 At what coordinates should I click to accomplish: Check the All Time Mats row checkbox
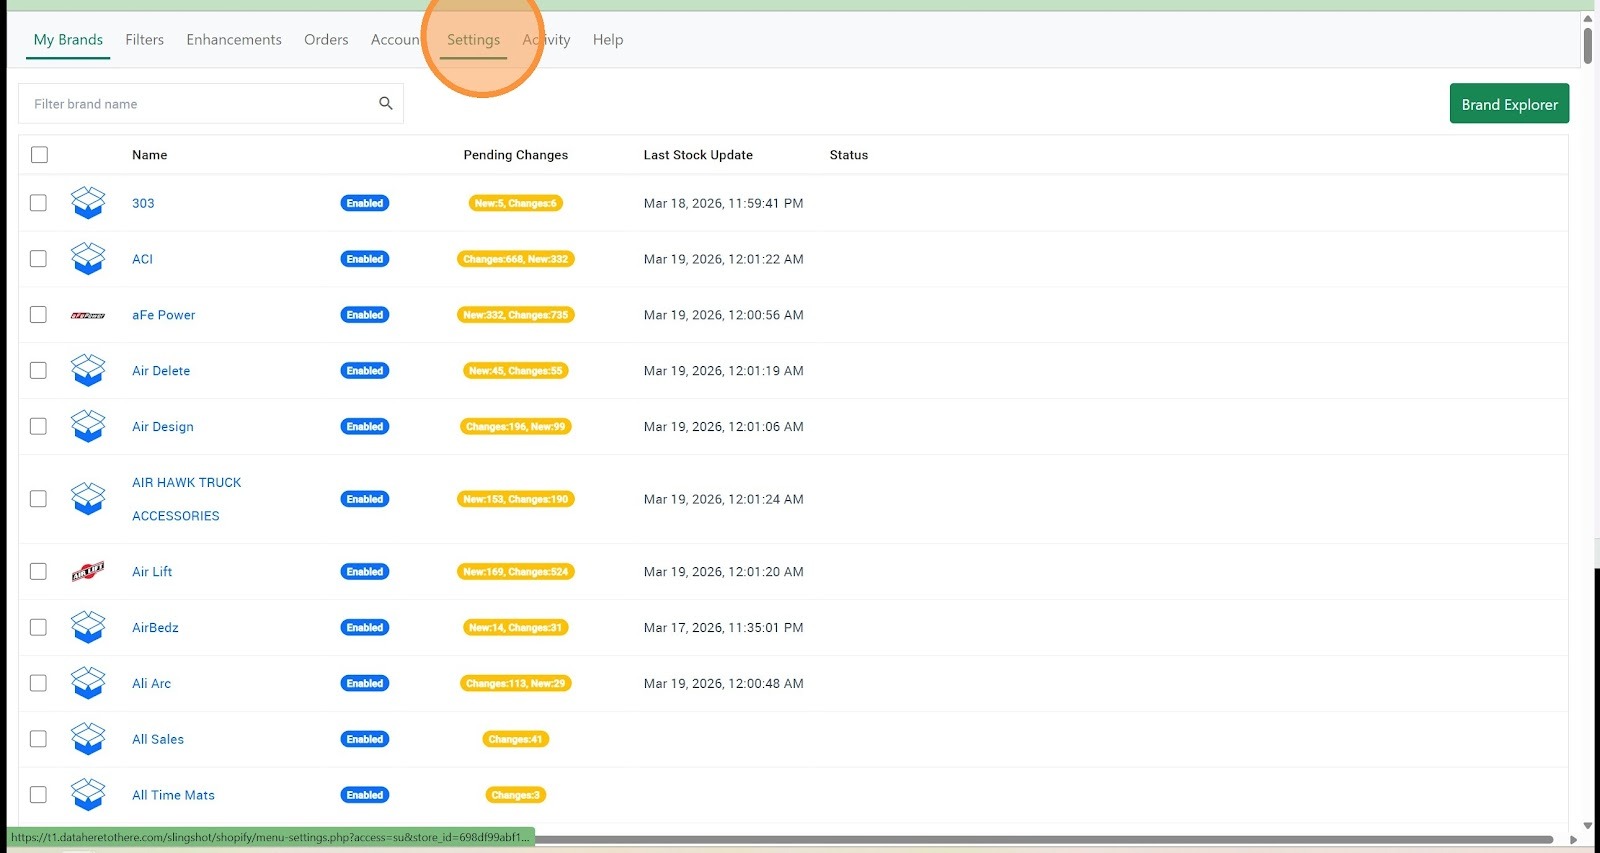click(x=38, y=796)
